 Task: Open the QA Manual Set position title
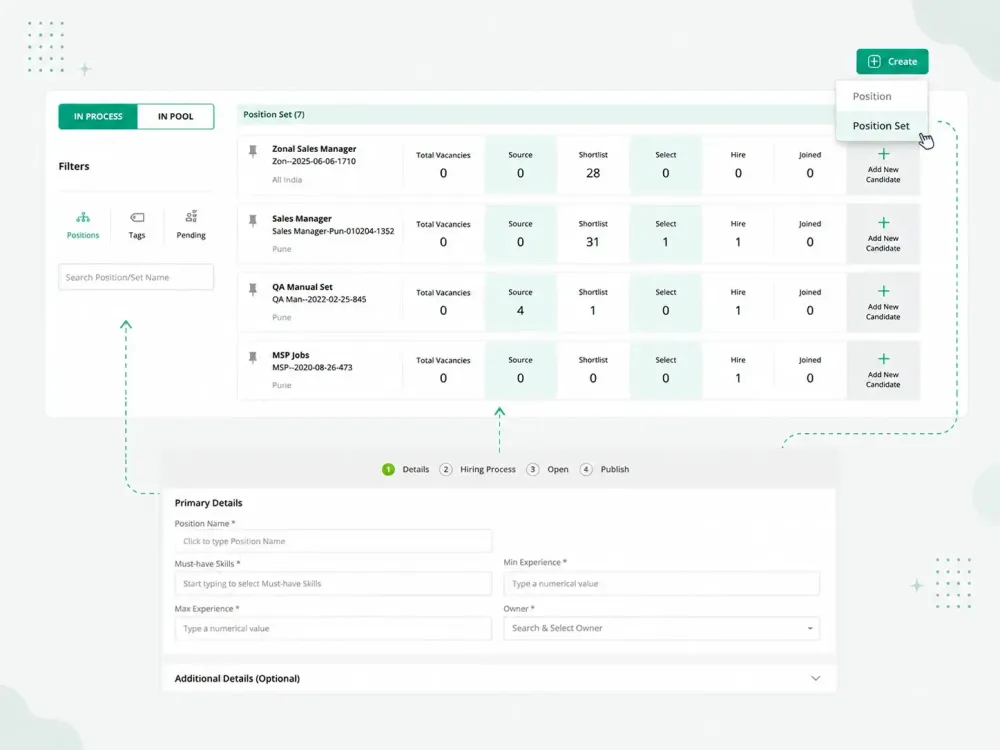[x=302, y=287]
